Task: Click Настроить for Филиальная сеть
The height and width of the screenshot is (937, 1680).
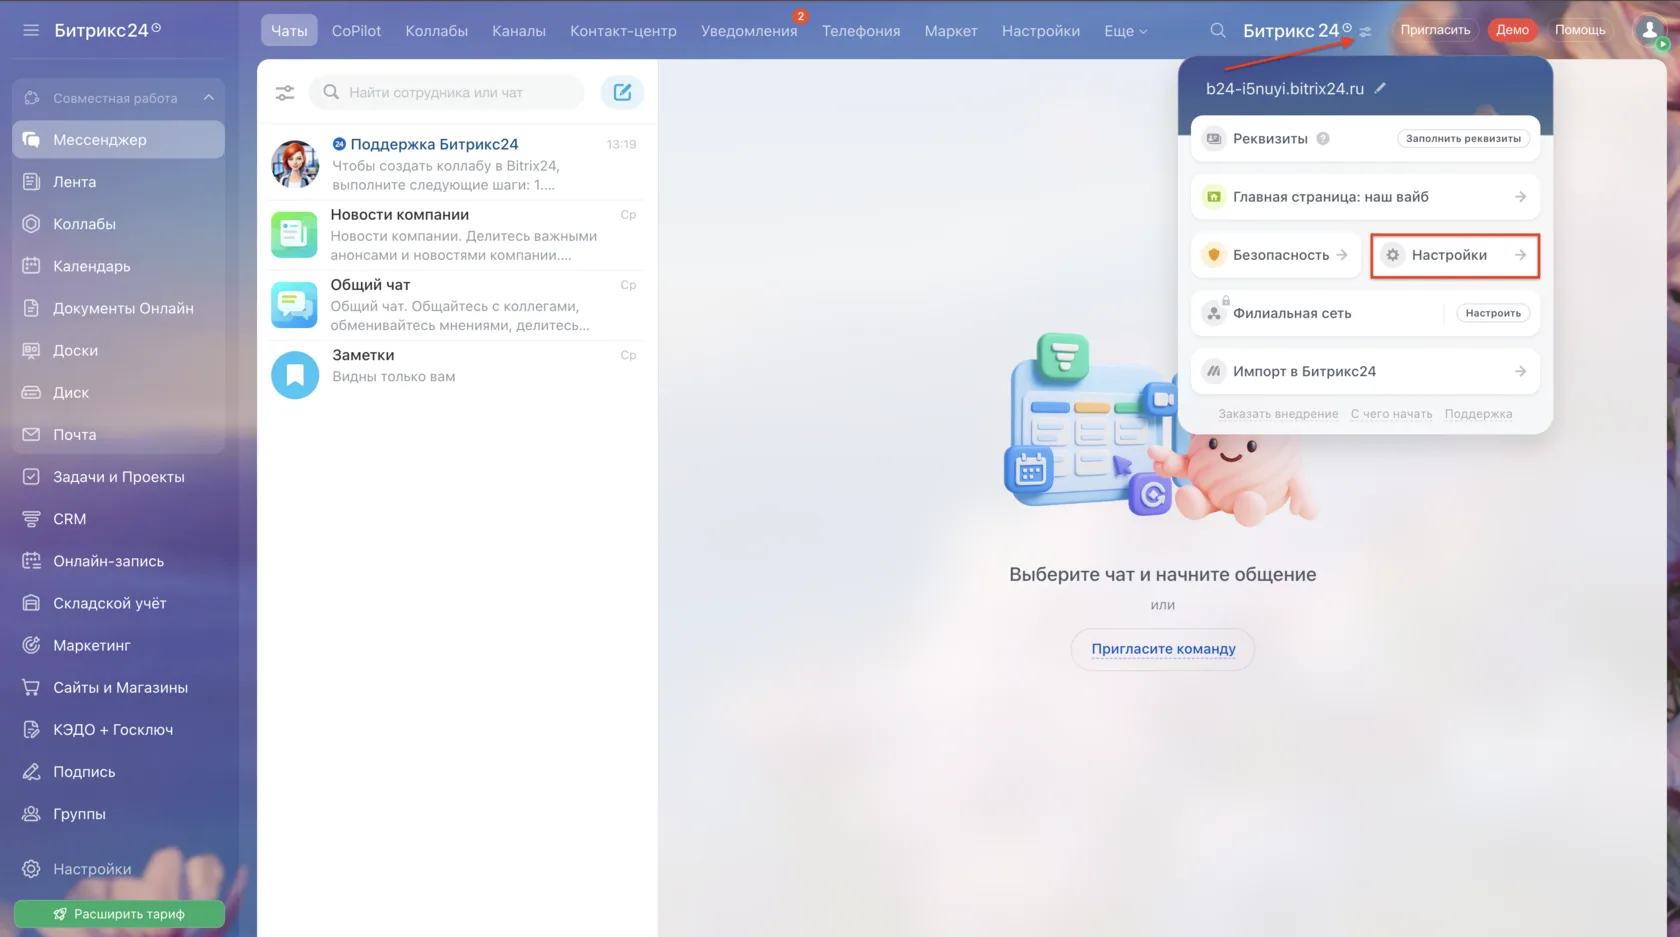Action: [x=1493, y=313]
